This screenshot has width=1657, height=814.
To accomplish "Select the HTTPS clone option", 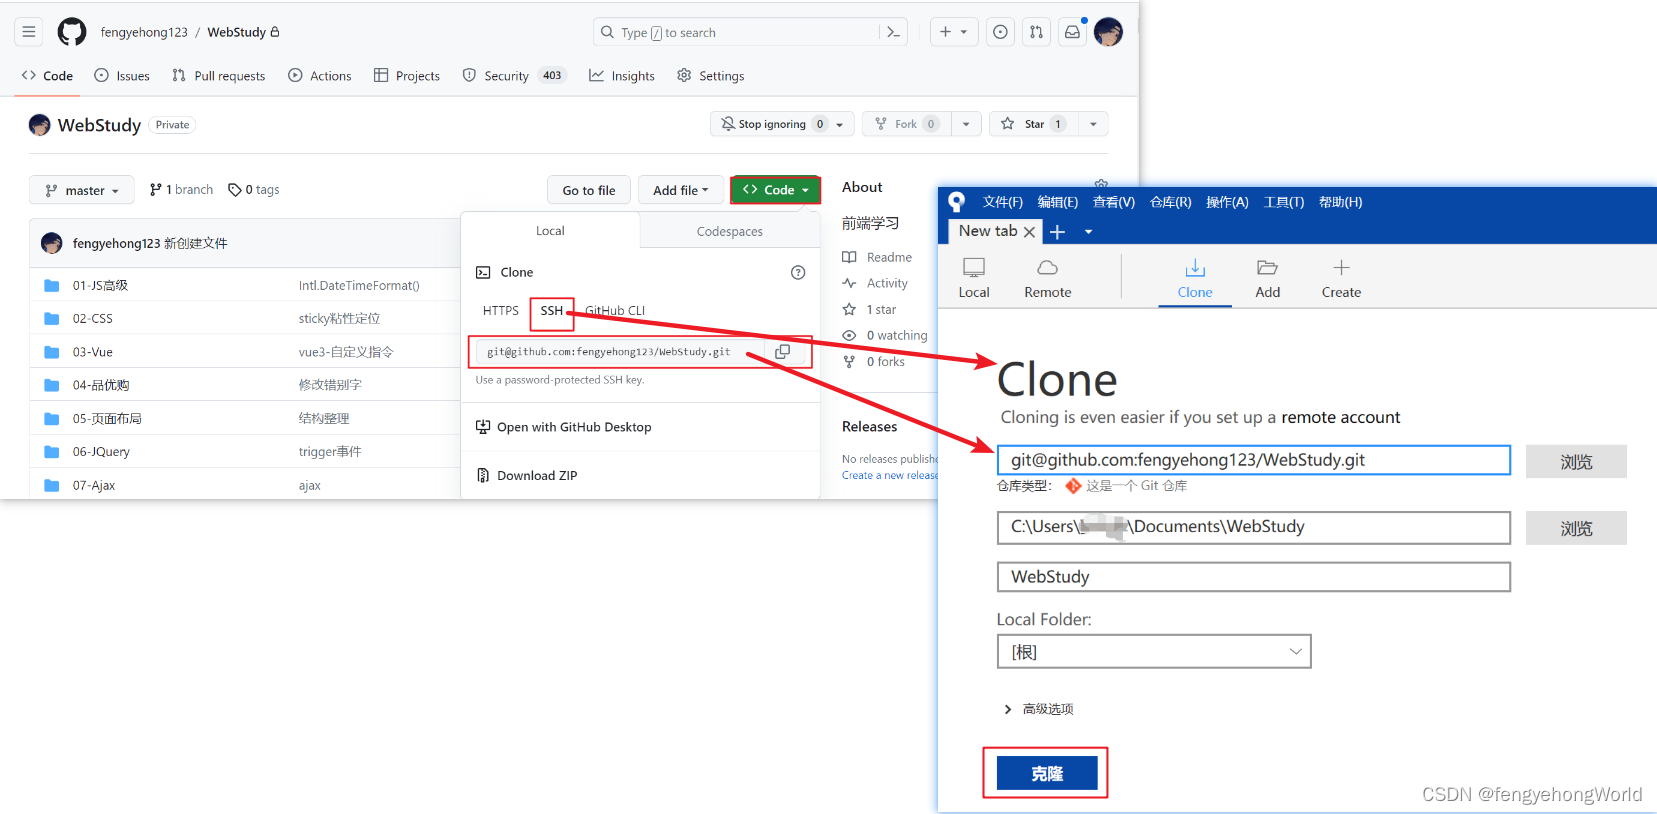I will click(x=501, y=311).
